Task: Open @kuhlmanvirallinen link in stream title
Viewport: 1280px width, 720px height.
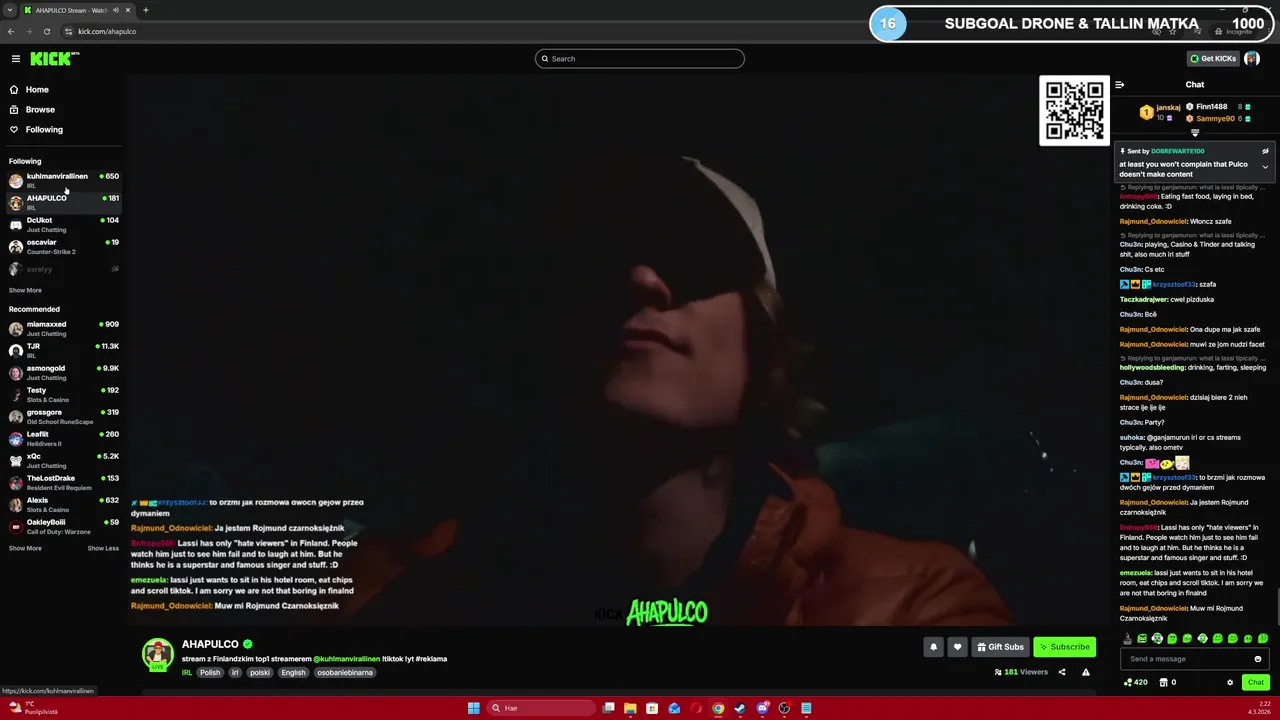Action: tap(346, 659)
